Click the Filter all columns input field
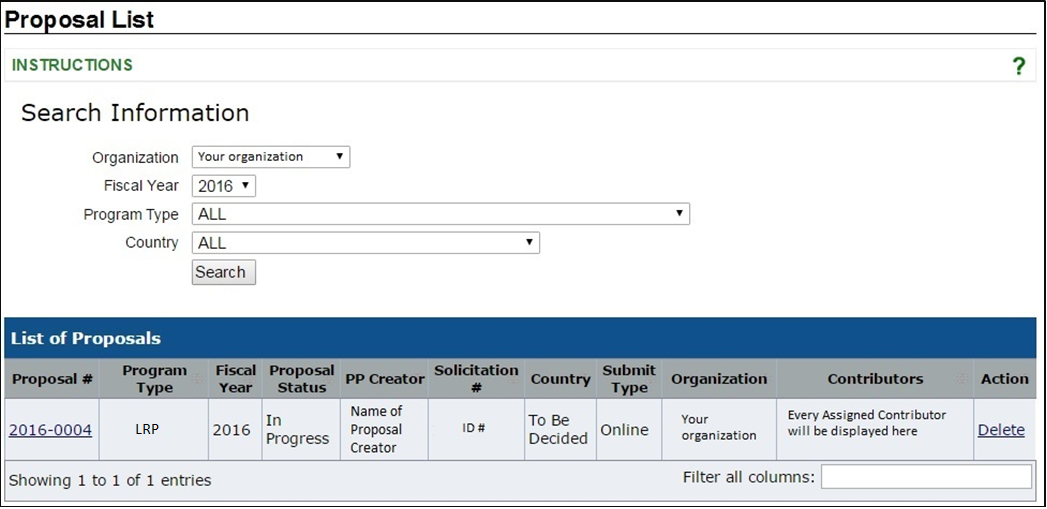 (x=926, y=477)
